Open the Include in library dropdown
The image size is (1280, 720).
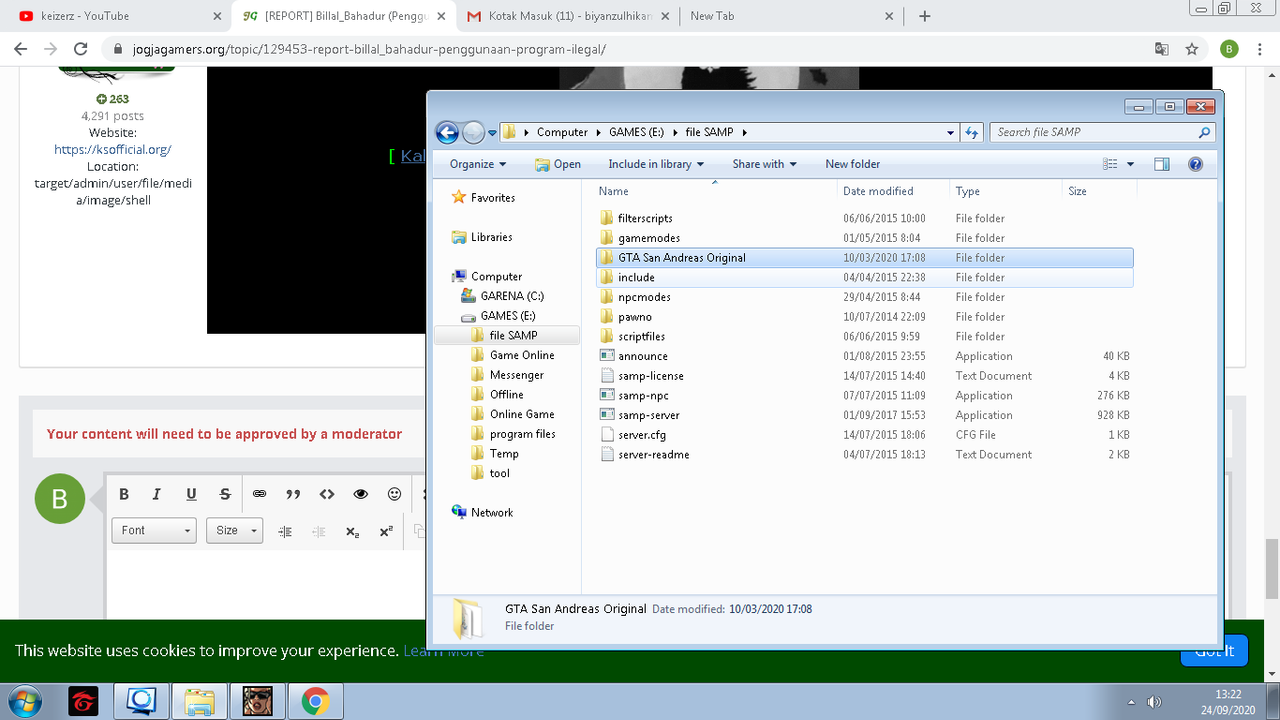(x=656, y=164)
